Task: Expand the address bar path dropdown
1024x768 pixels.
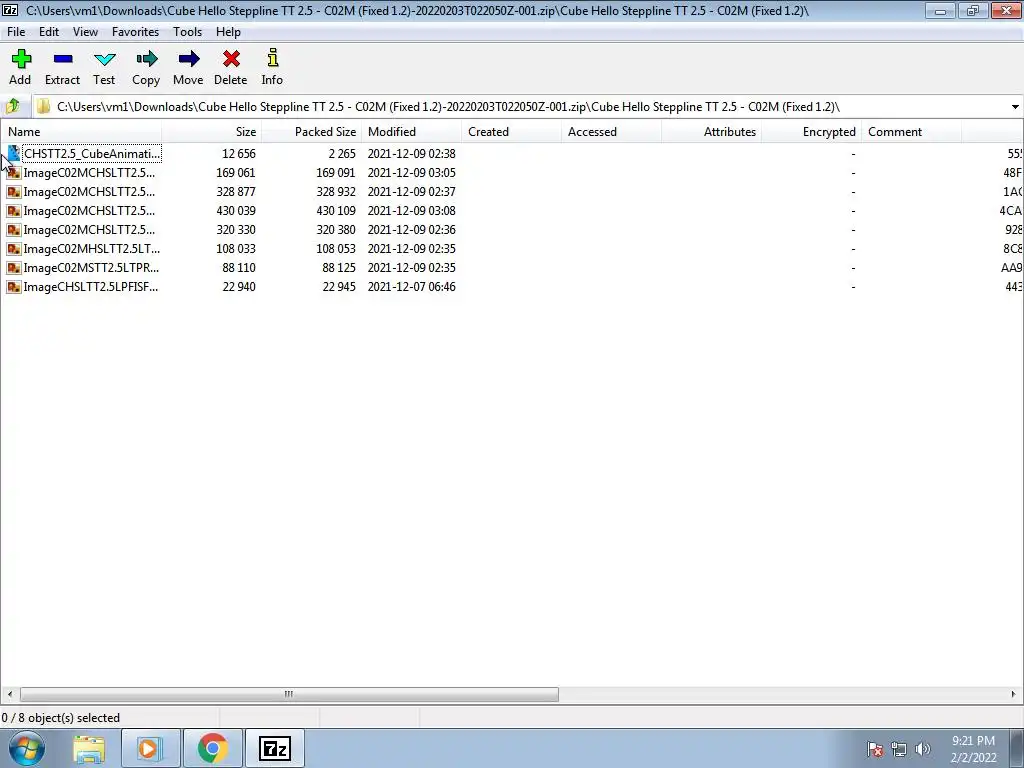Action: tap(1015, 106)
